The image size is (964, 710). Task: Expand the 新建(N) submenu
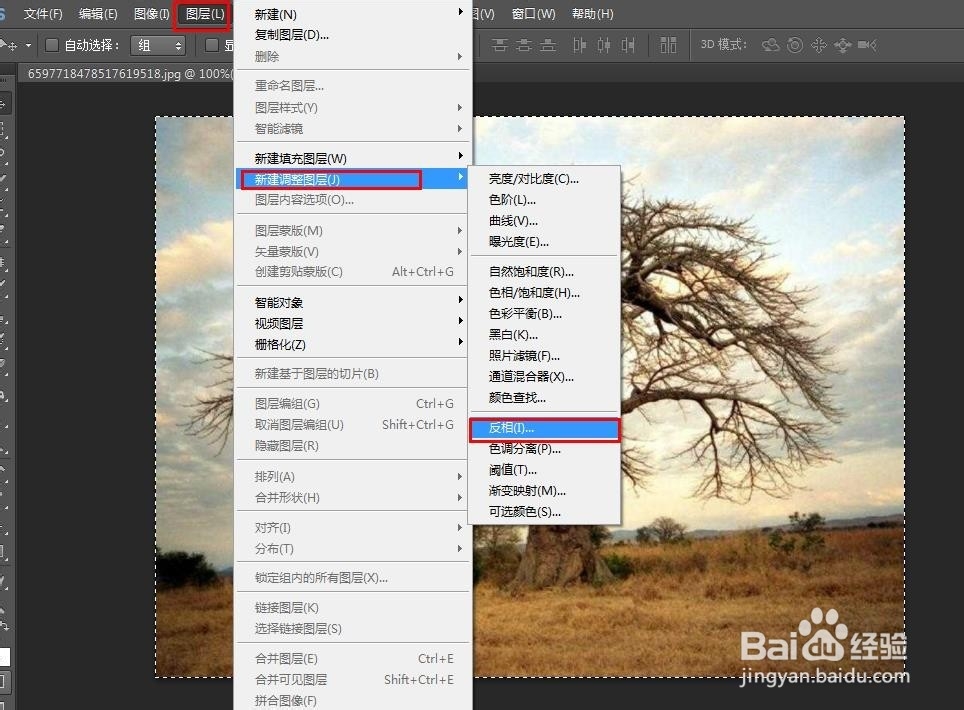click(460, 12)
